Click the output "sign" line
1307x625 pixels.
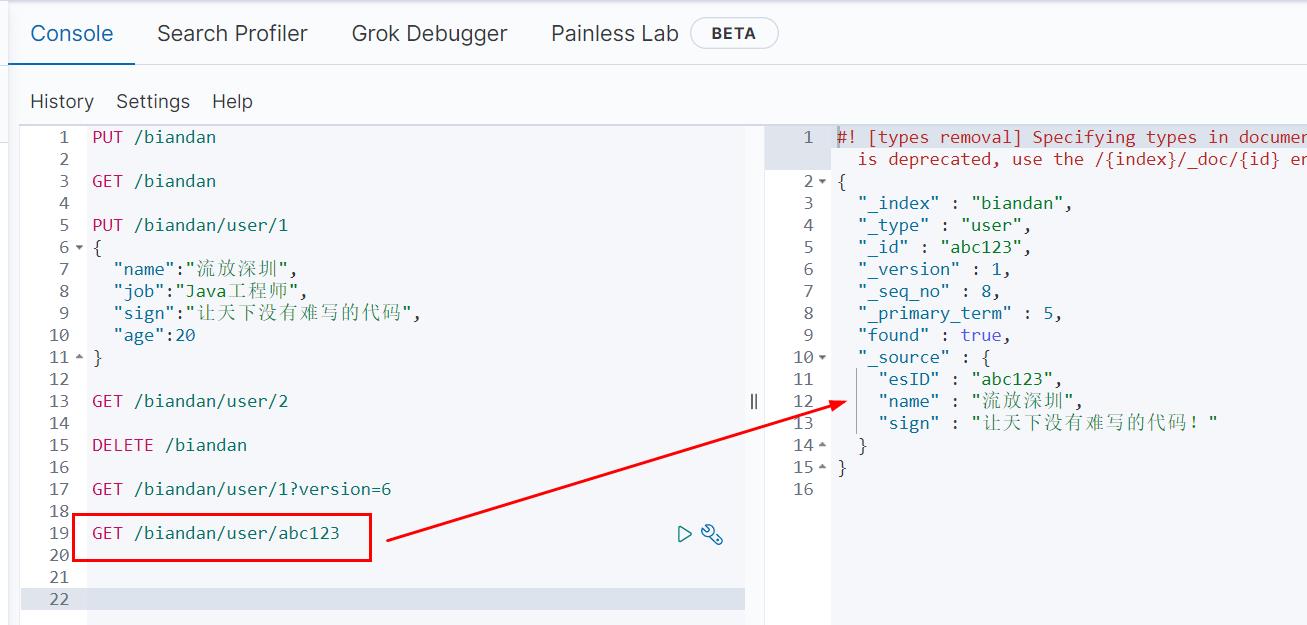click(x=1048, y=423)
